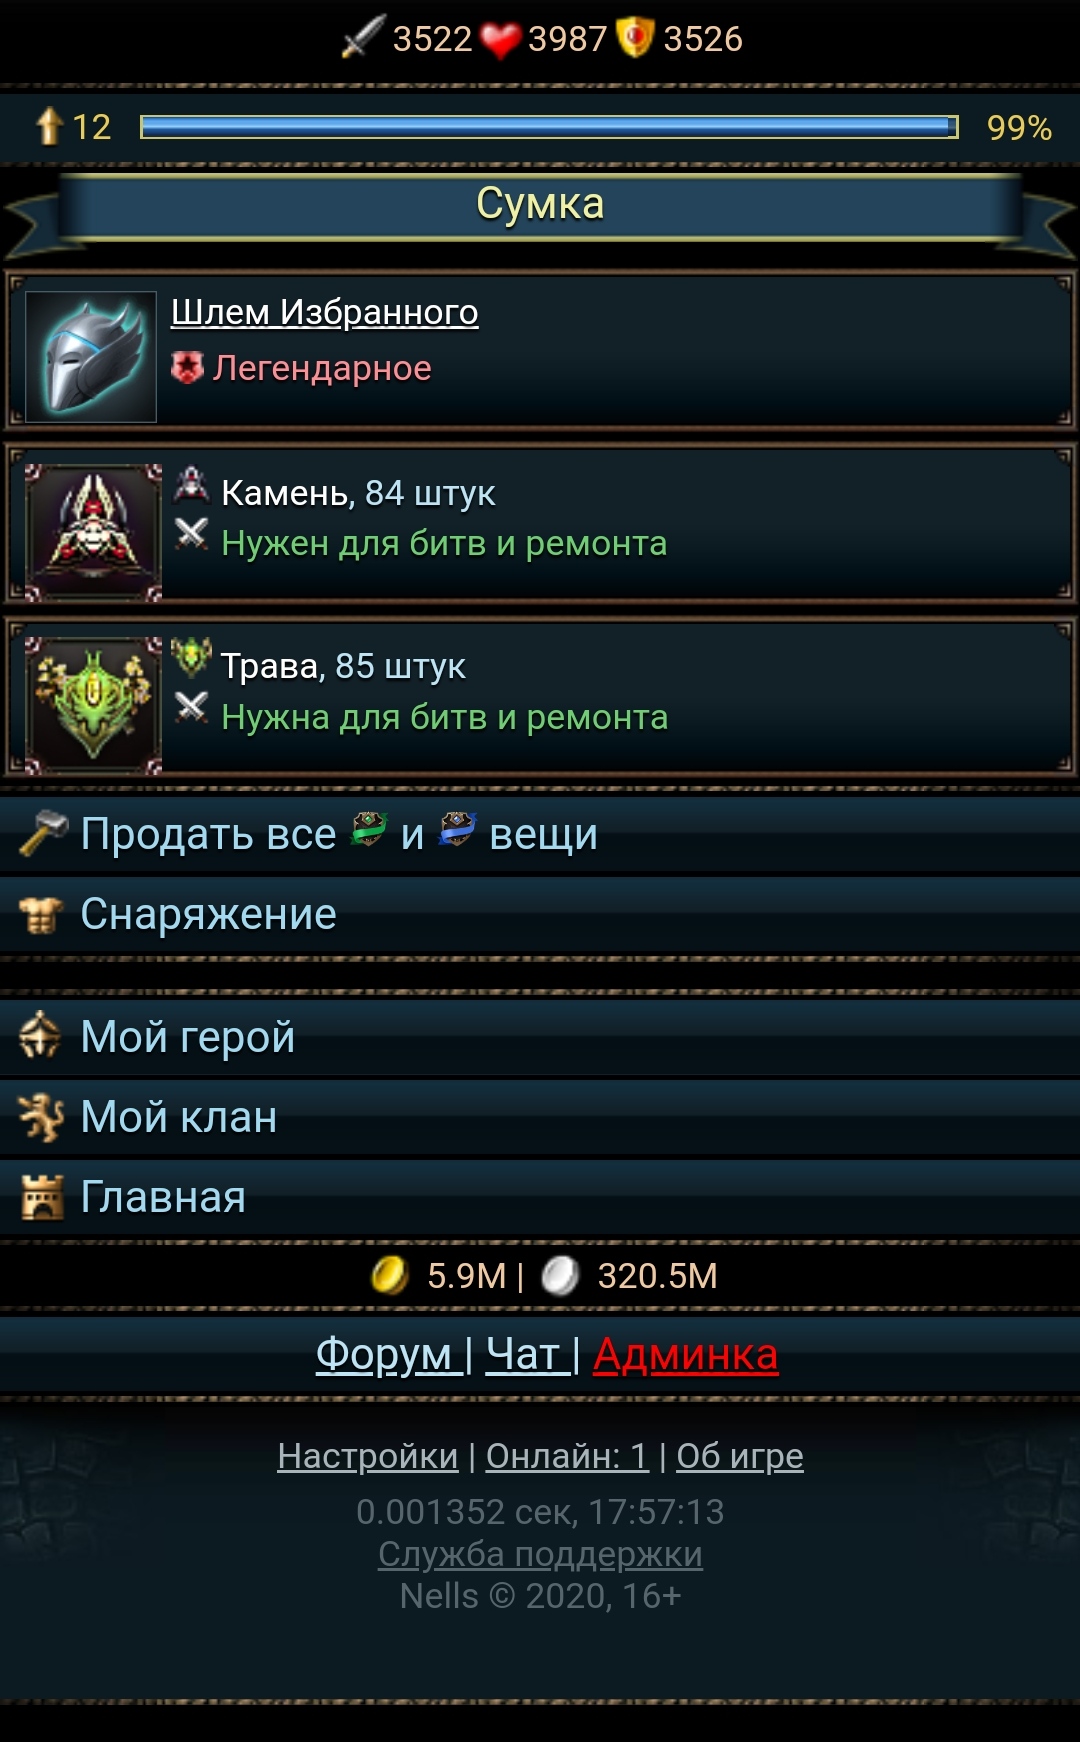
Task: Open Настройки settings link
Action: pos(367,1456)
